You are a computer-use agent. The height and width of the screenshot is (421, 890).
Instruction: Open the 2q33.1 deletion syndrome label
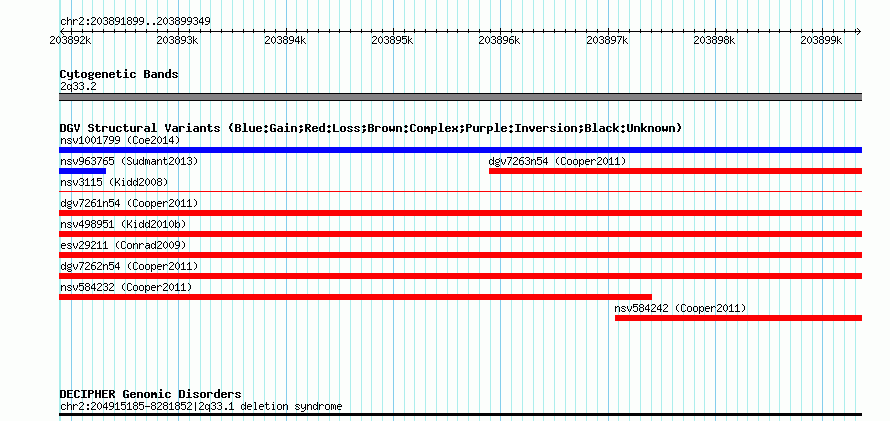pyautogui.click(x=201, y=406)
